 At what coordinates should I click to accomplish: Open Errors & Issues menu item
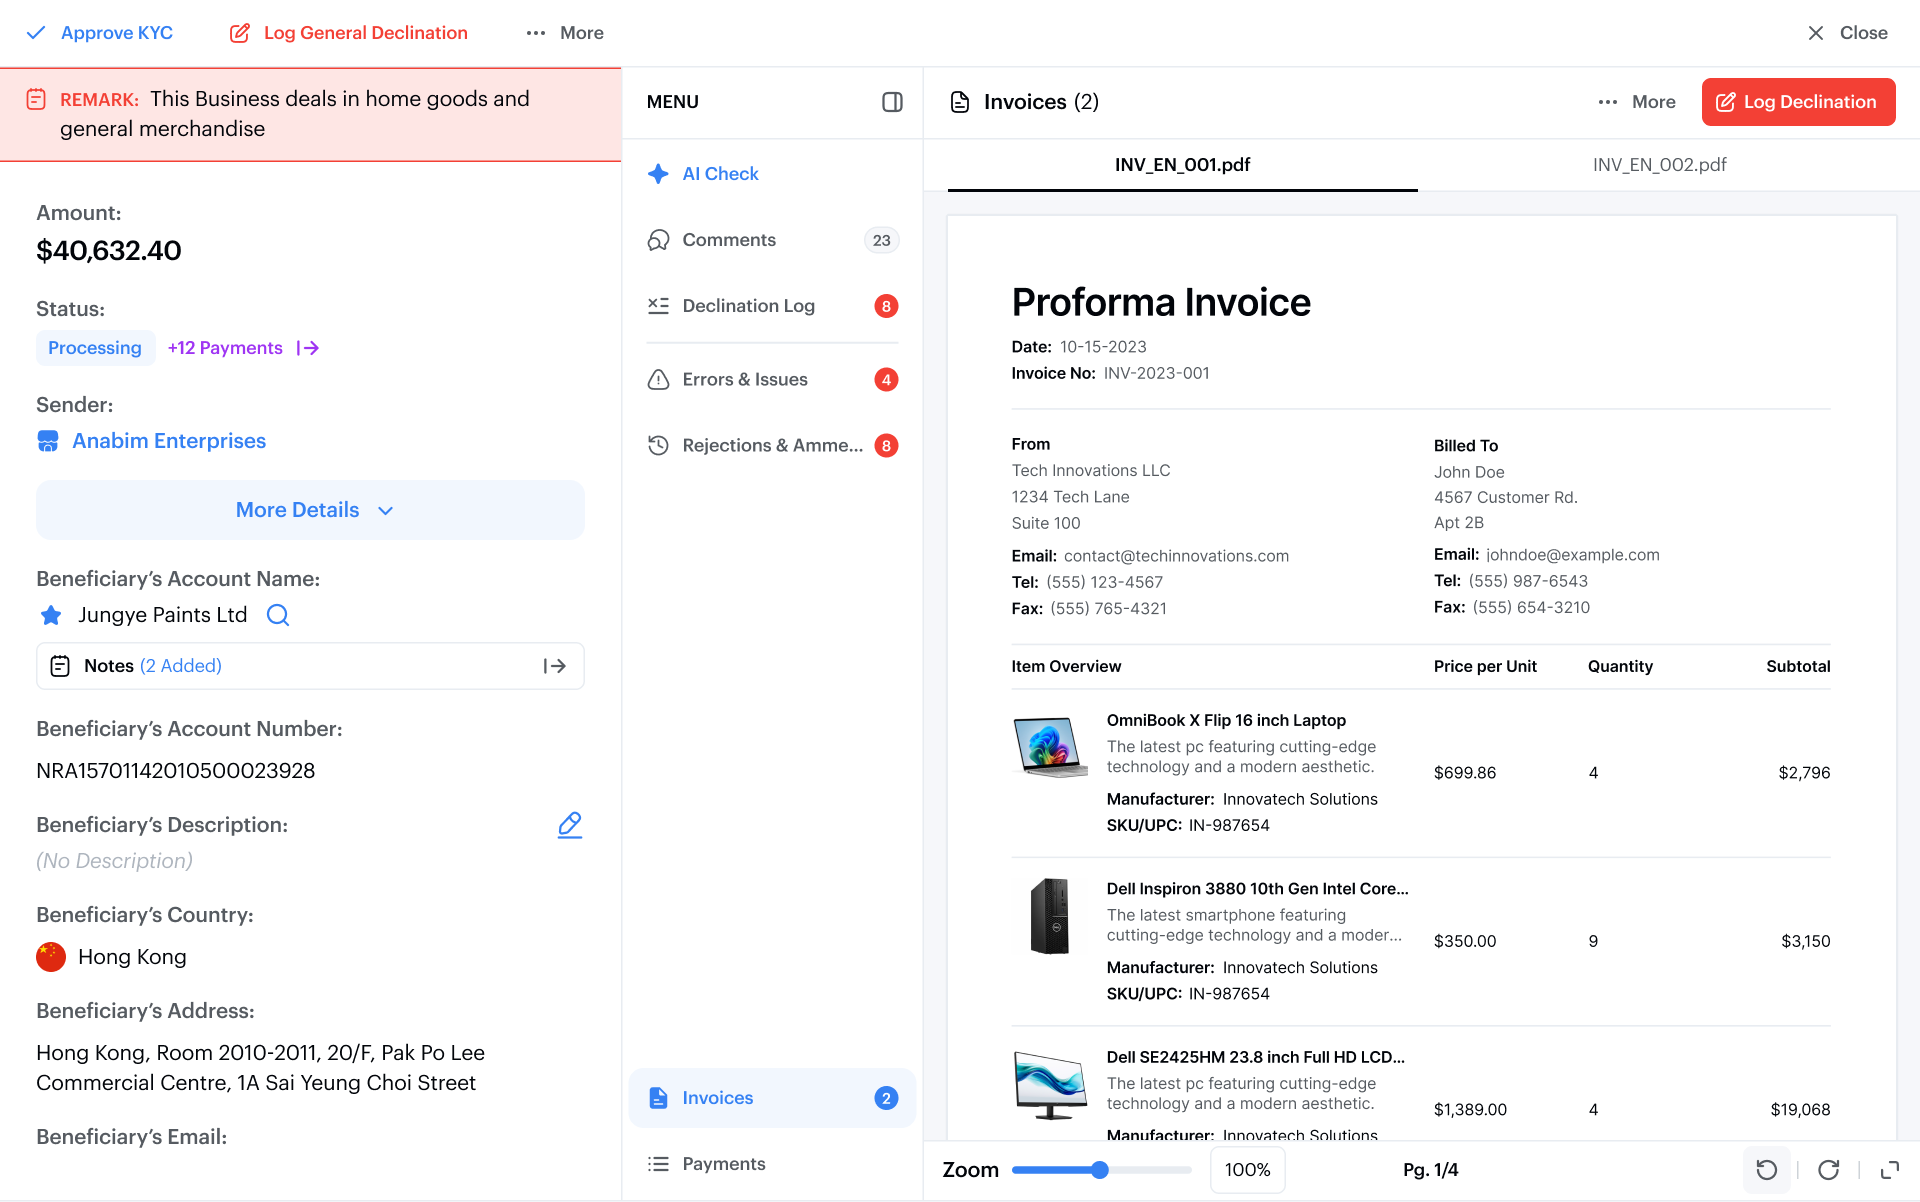tap(772, 380)
